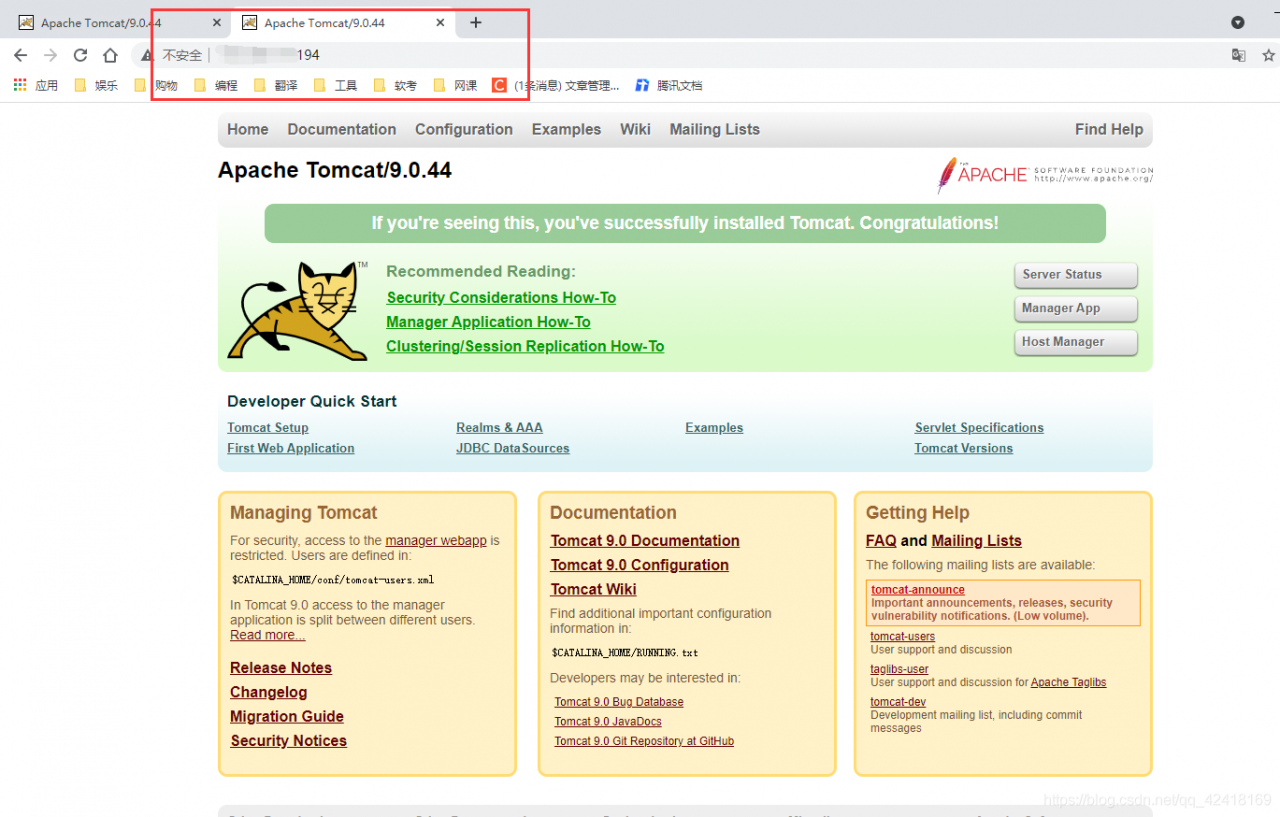Click Home in the Tomcat navigation bar
The height and width of the screenshot is (817, 1280).
(x=248, y=129)
